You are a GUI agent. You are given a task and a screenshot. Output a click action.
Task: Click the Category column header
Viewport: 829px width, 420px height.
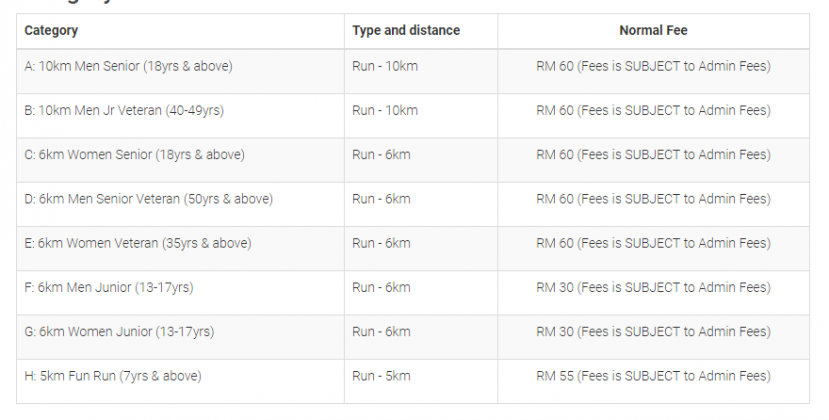pos(51,31)
